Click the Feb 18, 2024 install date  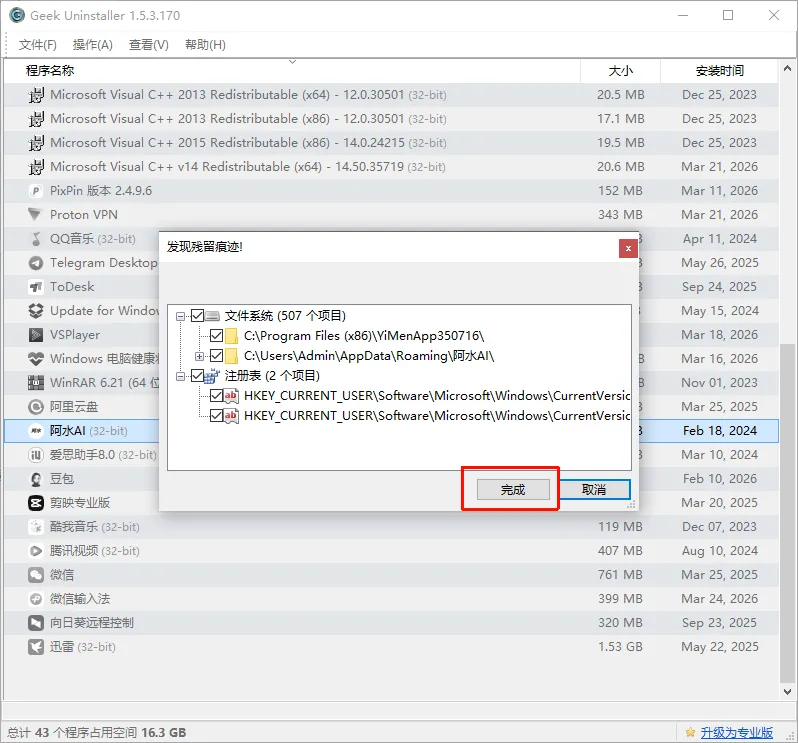pyautogui.click(x=720, y=431)
